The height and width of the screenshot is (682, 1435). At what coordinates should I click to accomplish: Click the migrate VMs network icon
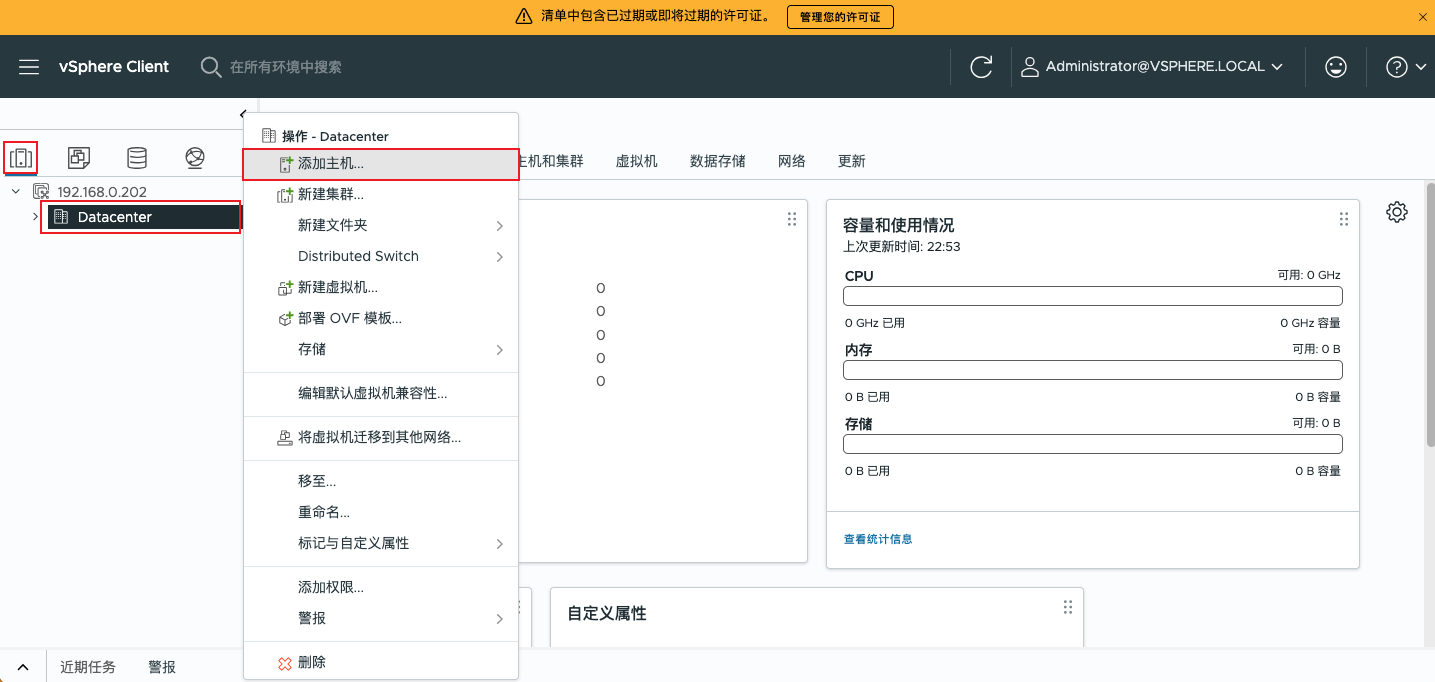pos(285,438)
